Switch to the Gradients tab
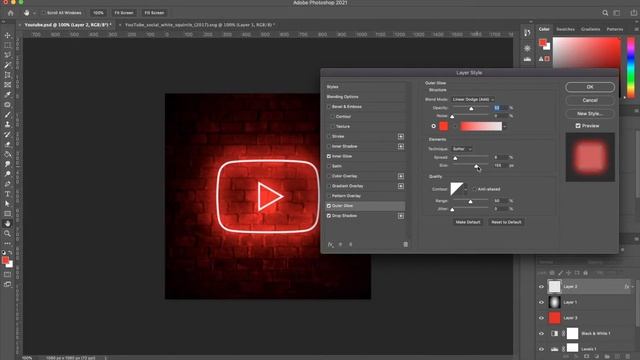This screenshot has width=640, height=360. [590, 29]
